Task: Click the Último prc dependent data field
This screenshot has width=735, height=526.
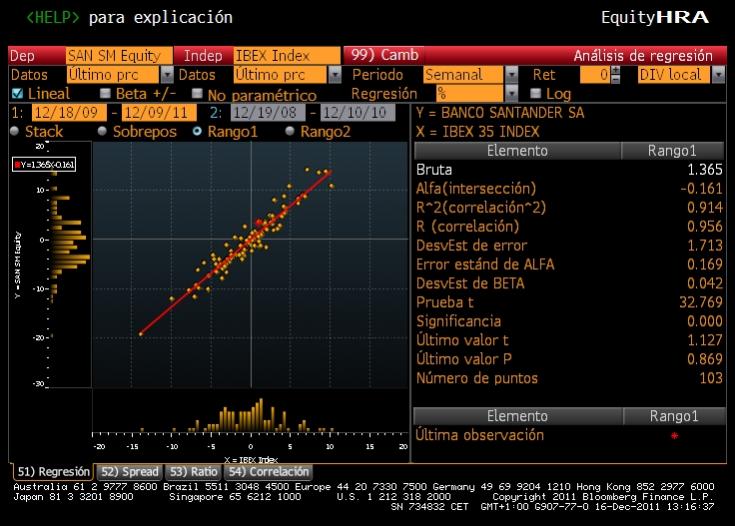Action: pyautogui.click(x=113, y=75)
